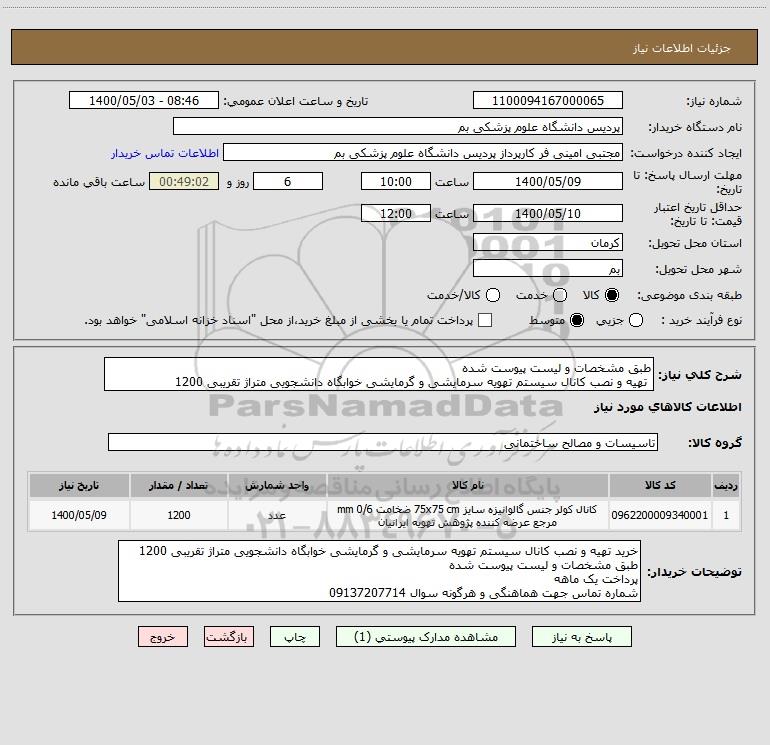The width and height of the screenshot is (770, 745).
Task: View attached documents (1) button
Action: (x=426, y=637)
